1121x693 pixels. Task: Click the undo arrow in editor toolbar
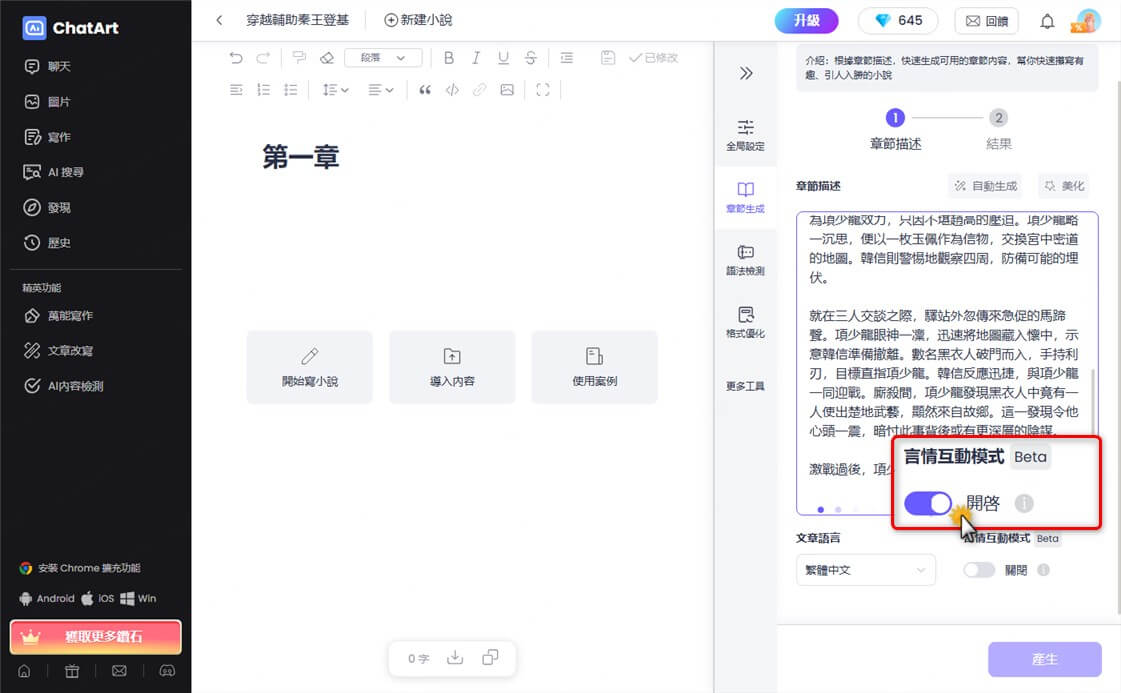coord(236,58)
